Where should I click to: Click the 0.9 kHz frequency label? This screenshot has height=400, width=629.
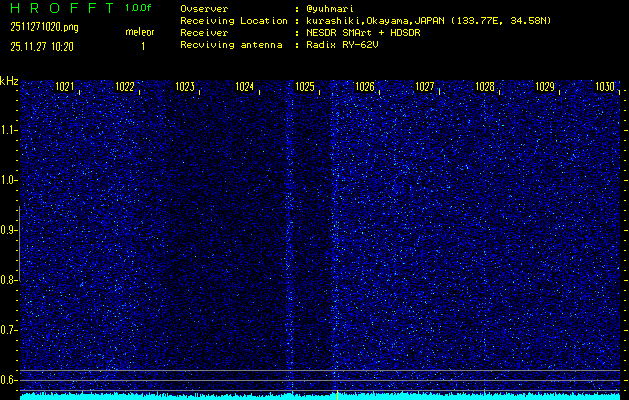(x=7, y=230)
